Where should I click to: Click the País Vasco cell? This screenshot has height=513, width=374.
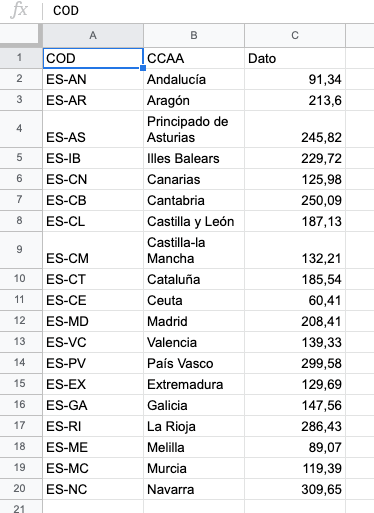click(x=194, y=363)
